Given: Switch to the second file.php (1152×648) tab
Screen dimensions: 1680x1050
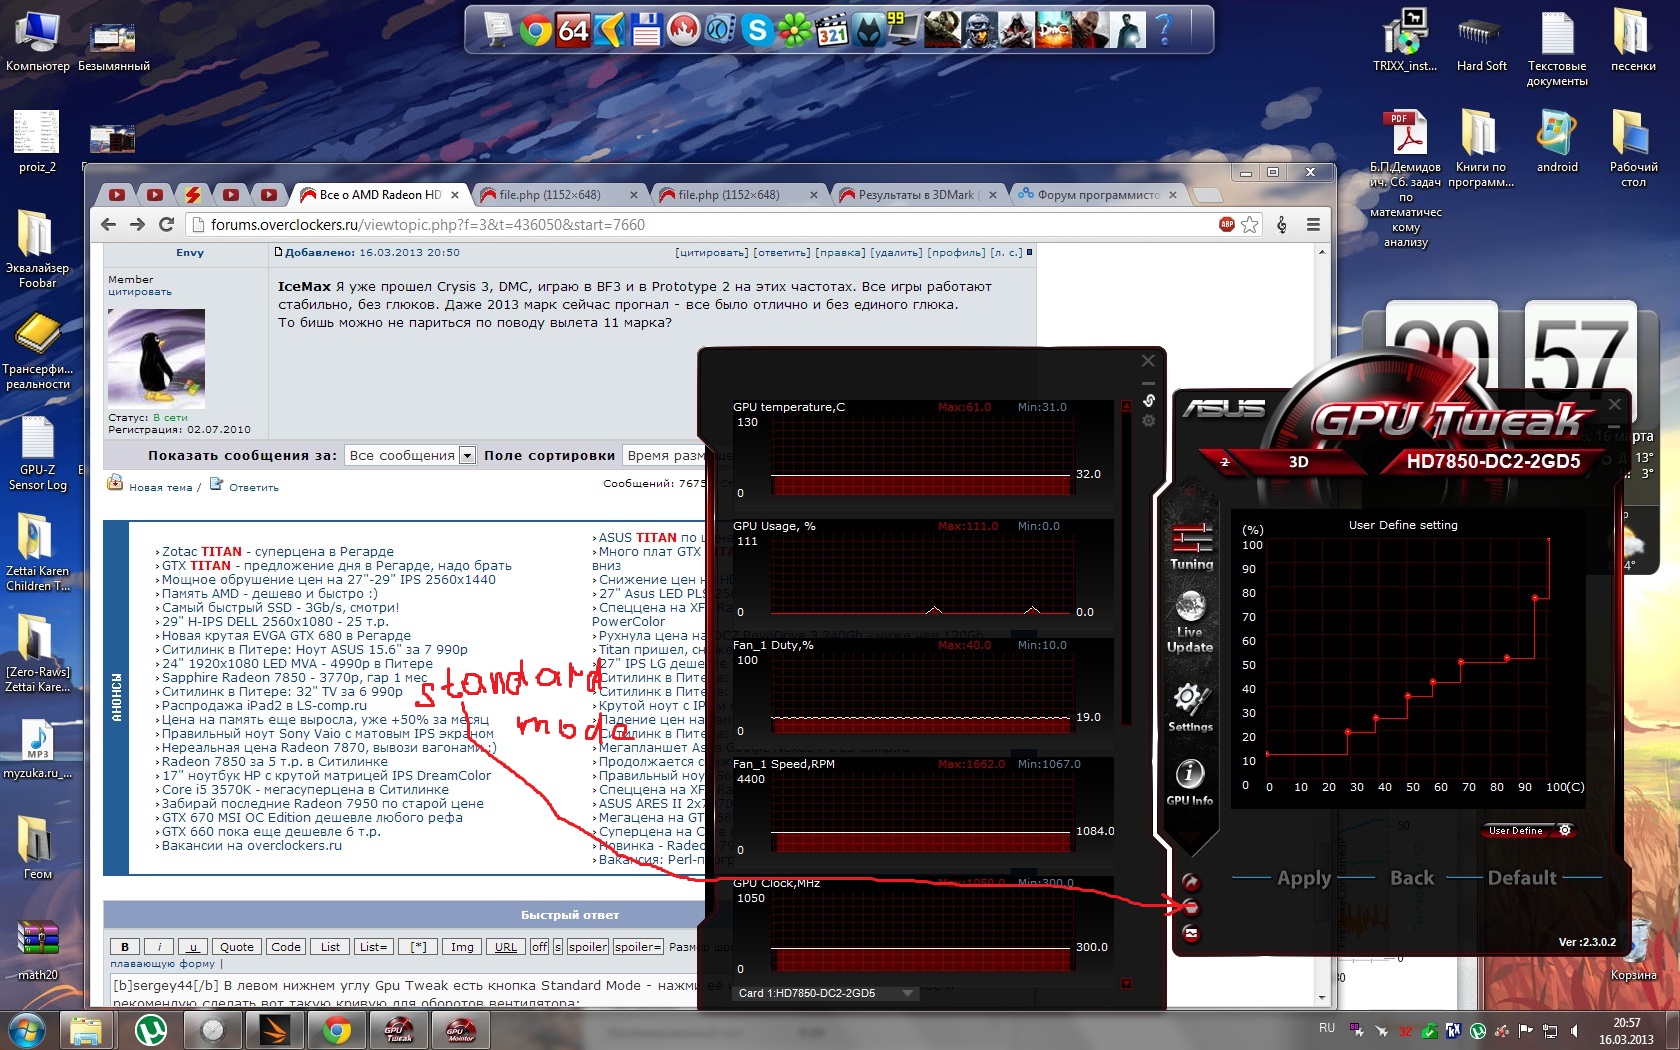Looking at the screenshot, I should click(738, 195).
